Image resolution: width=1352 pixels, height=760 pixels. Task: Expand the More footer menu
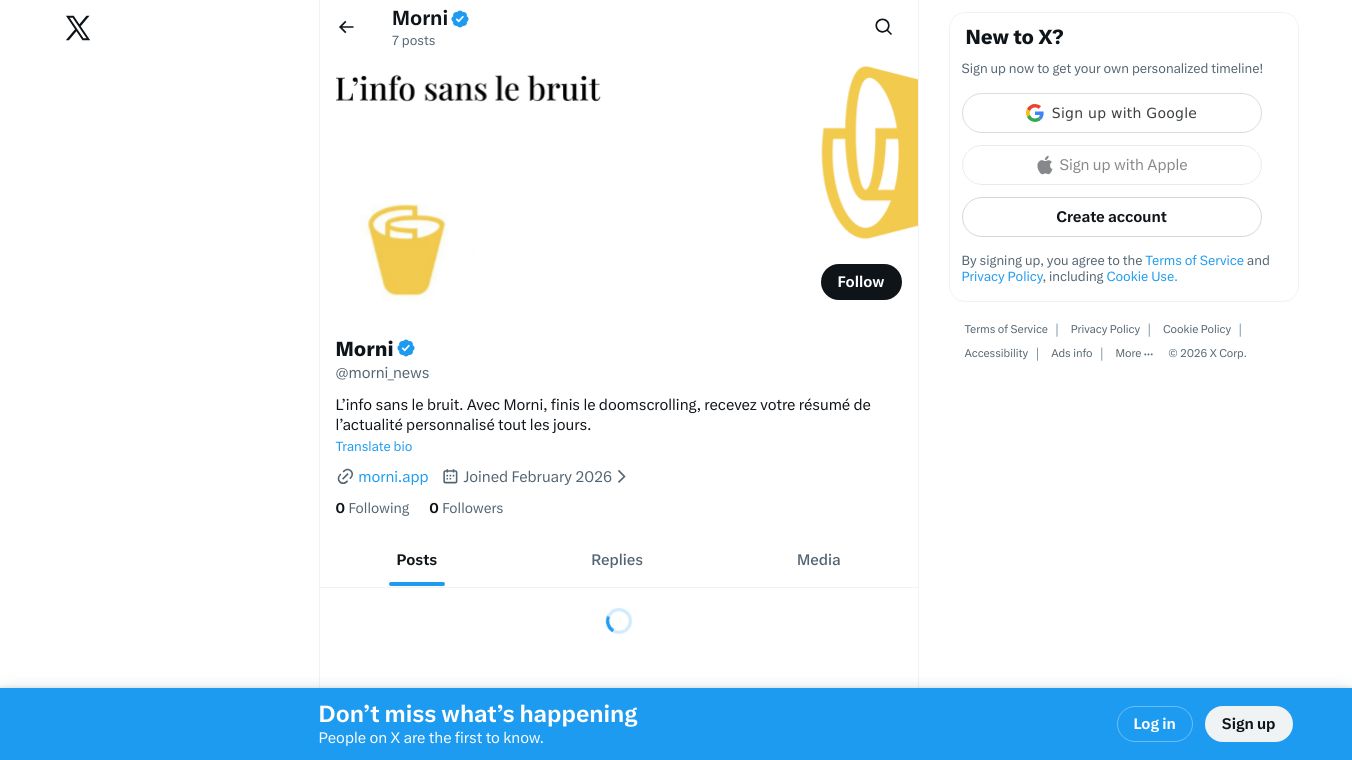[1134, 353]
